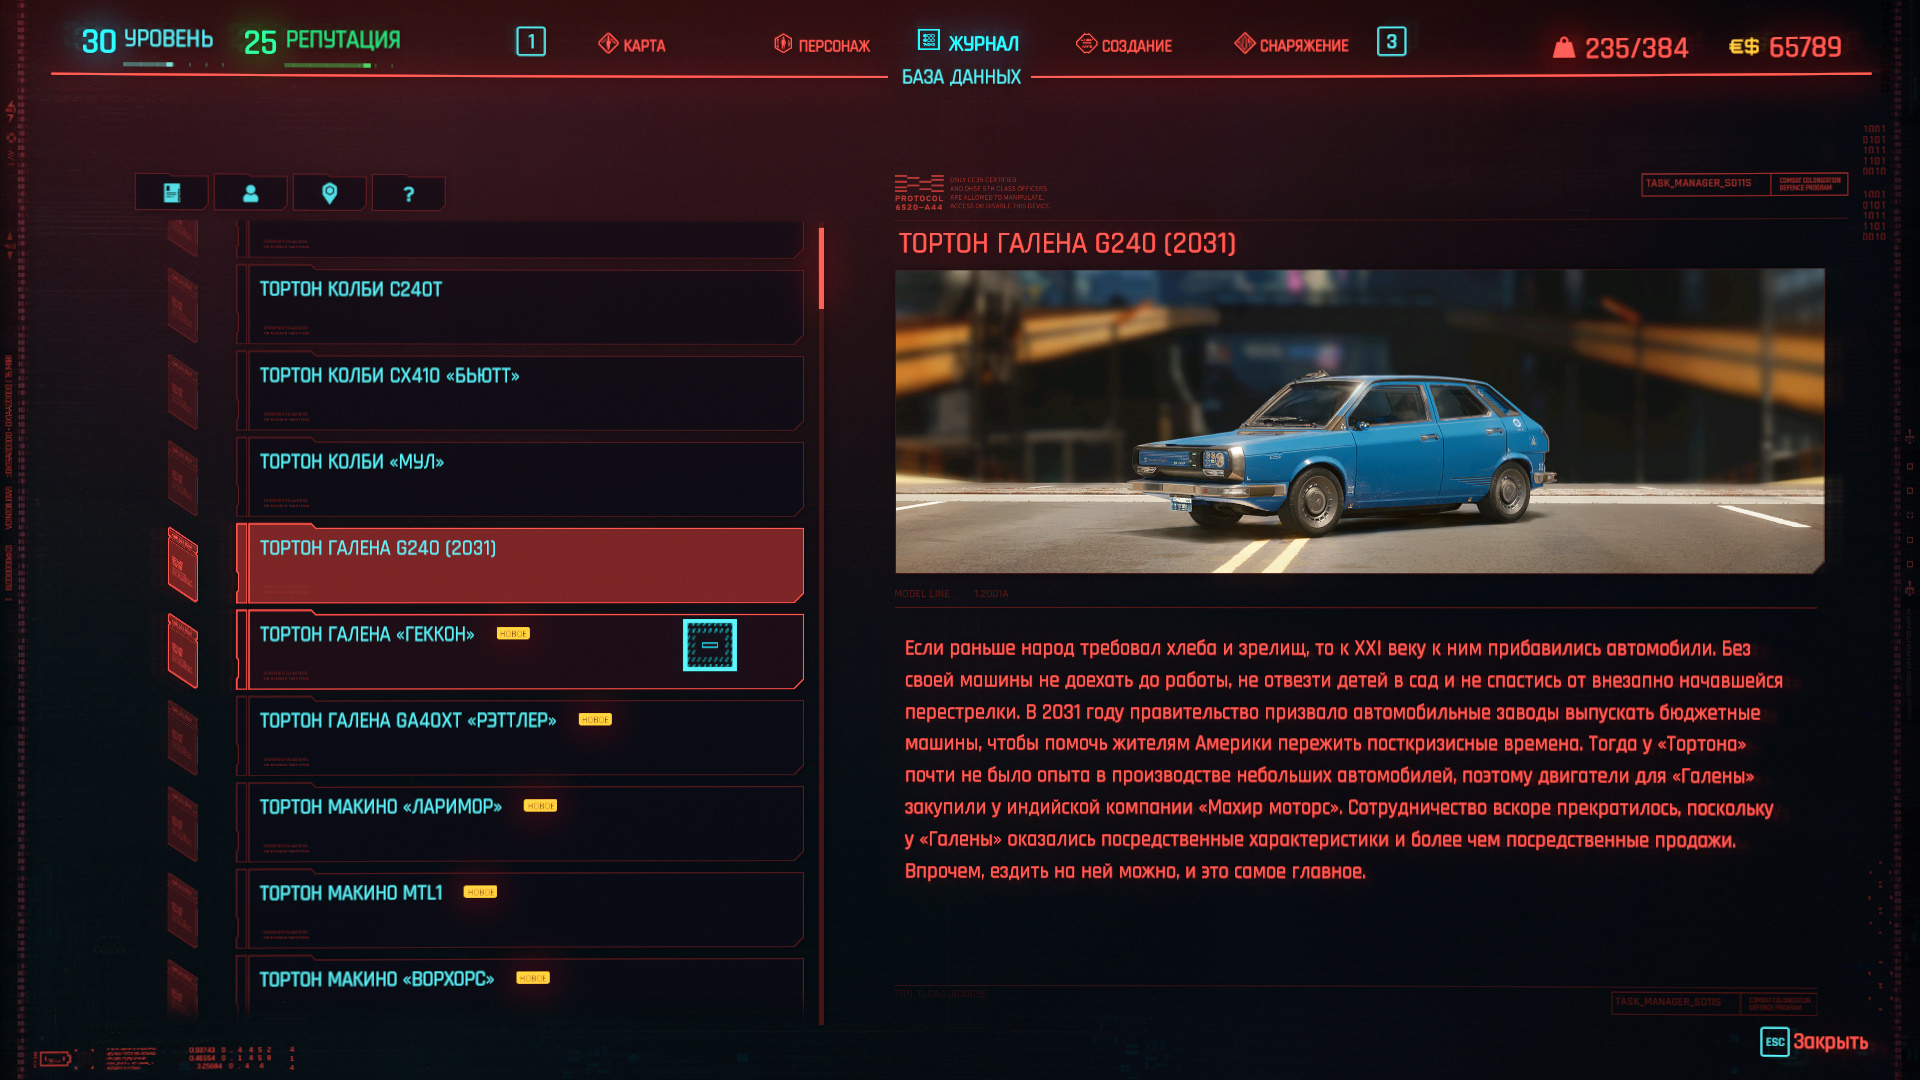
Task: Select entry Тортон Колби C240T
Action: [520, 307]
